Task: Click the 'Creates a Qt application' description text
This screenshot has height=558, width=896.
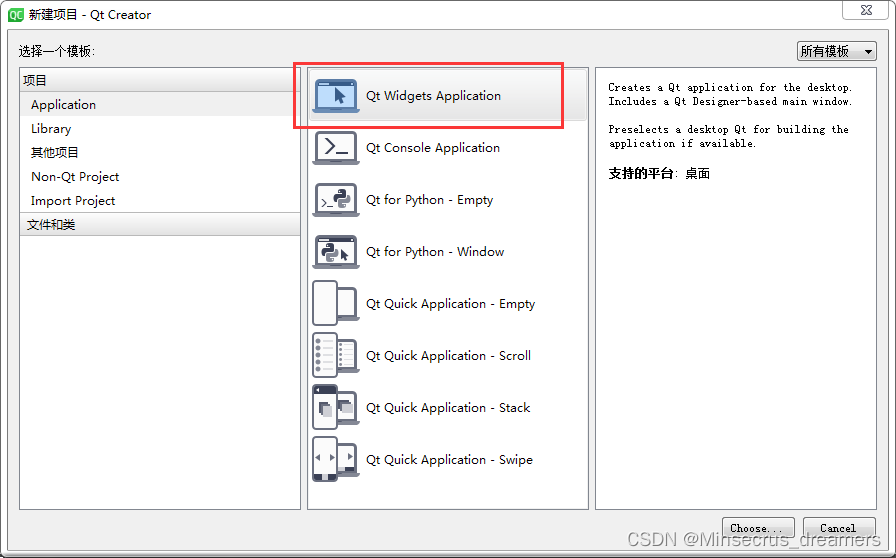Action: tap(730, 94)
